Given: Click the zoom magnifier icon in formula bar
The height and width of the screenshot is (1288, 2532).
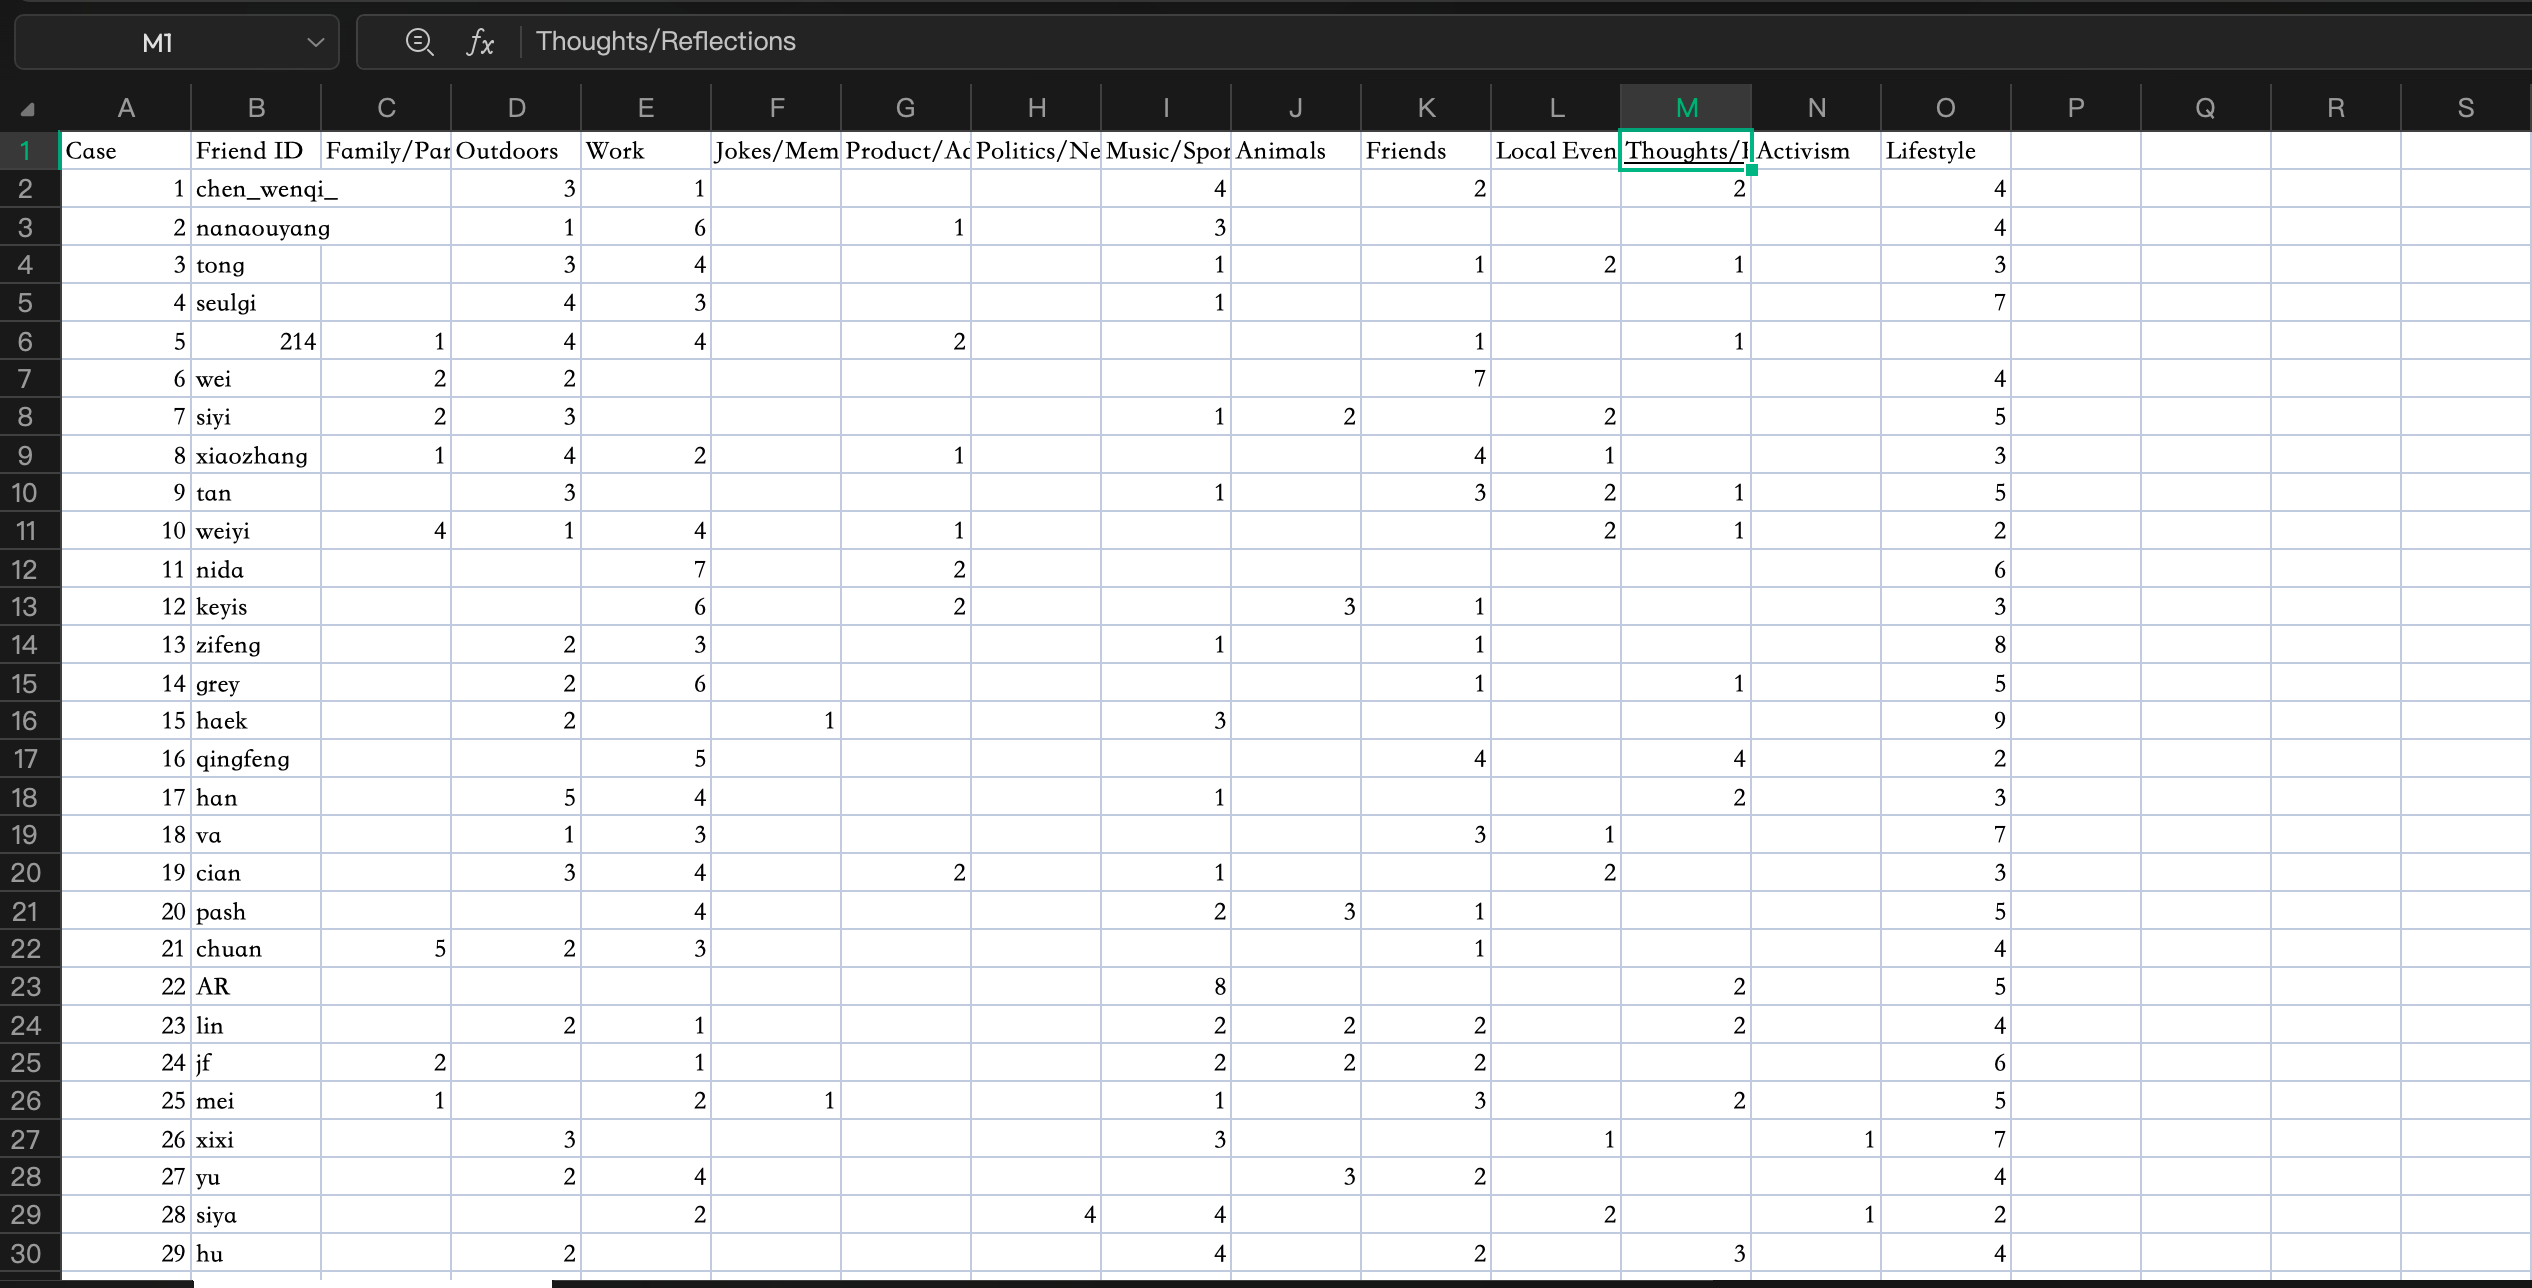Looking at the screenshot, I should [x=419, y=42].
